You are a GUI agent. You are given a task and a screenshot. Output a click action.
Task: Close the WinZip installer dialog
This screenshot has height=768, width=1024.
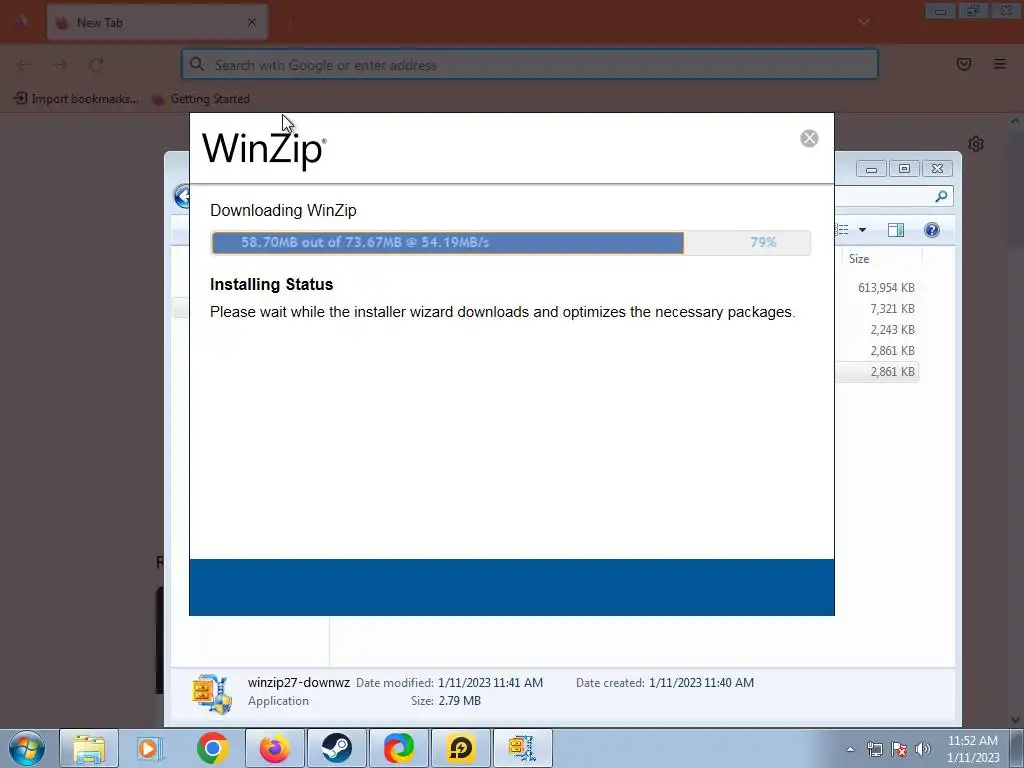(x=809, y=138)
